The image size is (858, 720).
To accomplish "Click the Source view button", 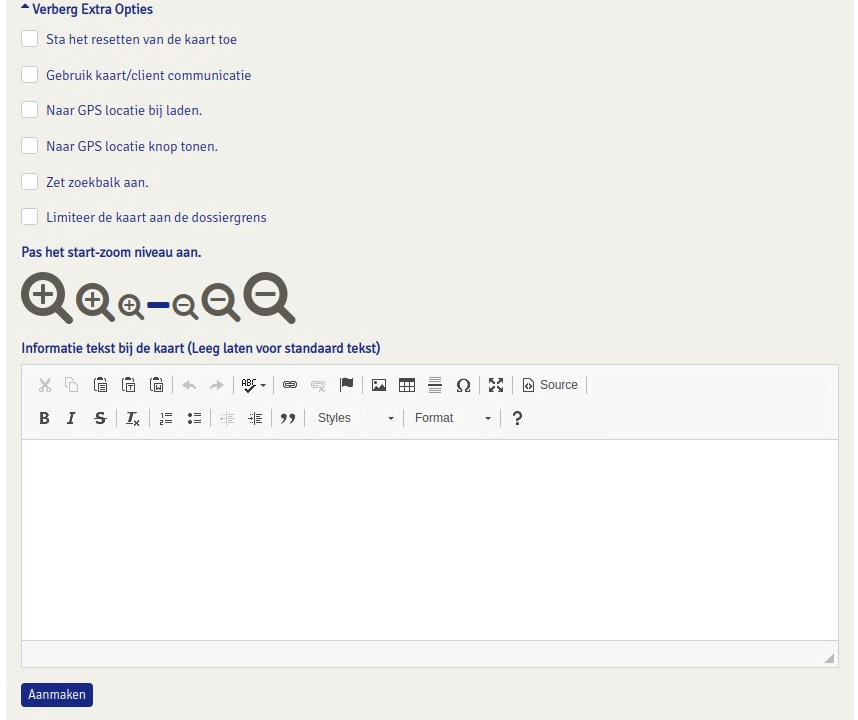I will click(550, 385).
